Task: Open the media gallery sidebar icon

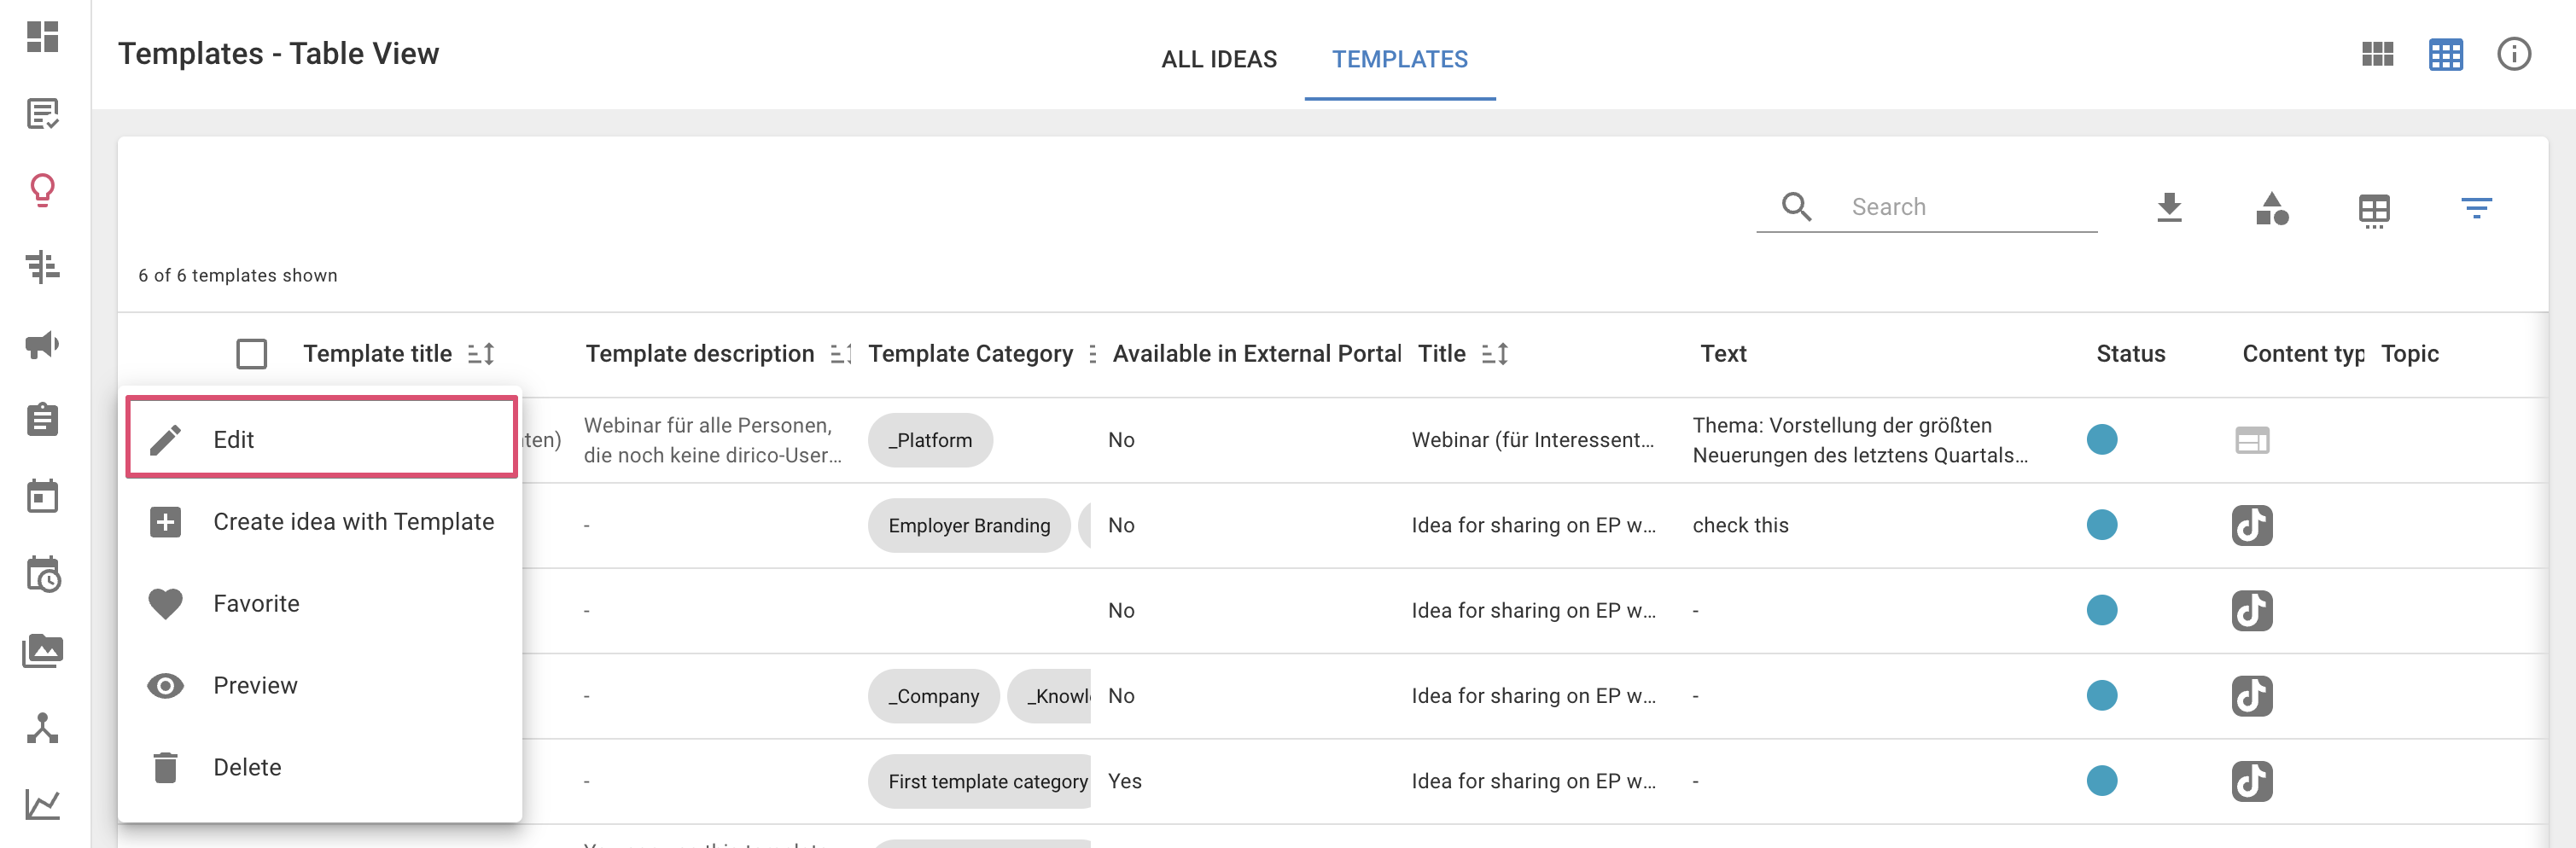Action: tap(42, 651)
